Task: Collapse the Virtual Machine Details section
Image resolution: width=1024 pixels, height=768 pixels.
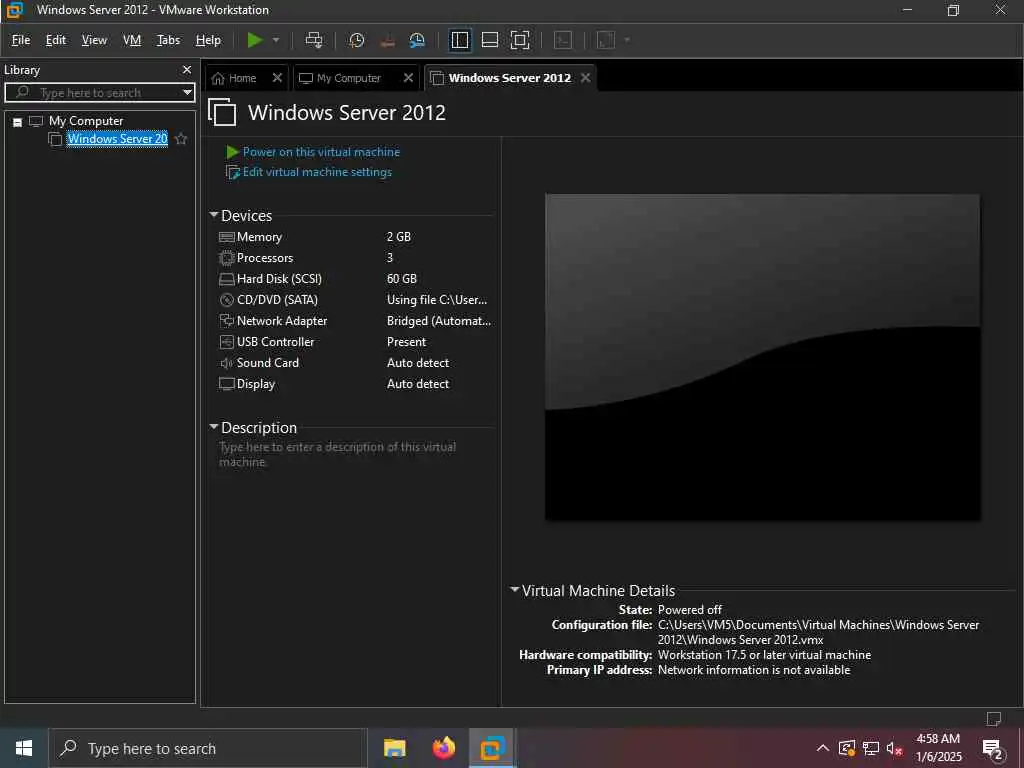Action: [x=515, y=590]
